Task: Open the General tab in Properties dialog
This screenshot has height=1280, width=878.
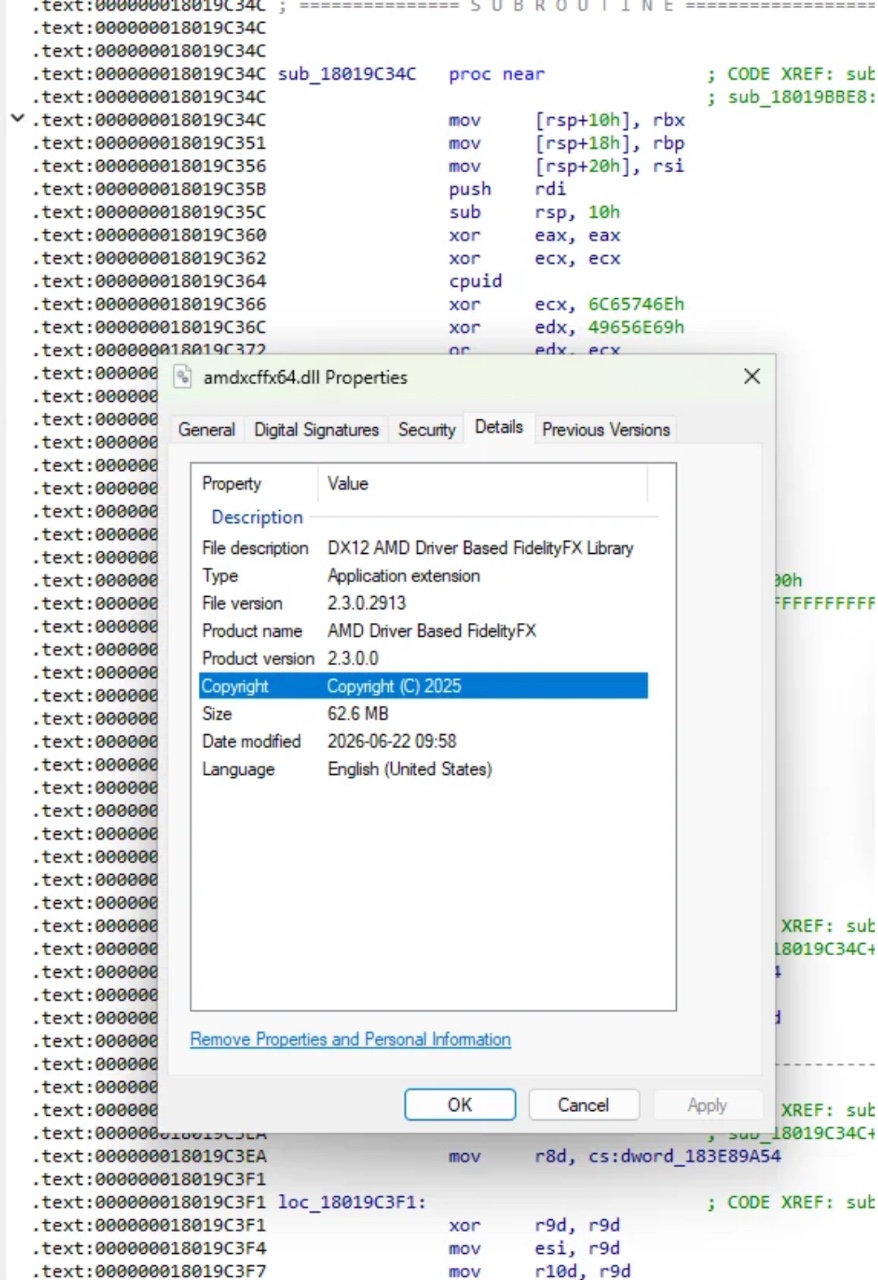Action: (206, 429)
